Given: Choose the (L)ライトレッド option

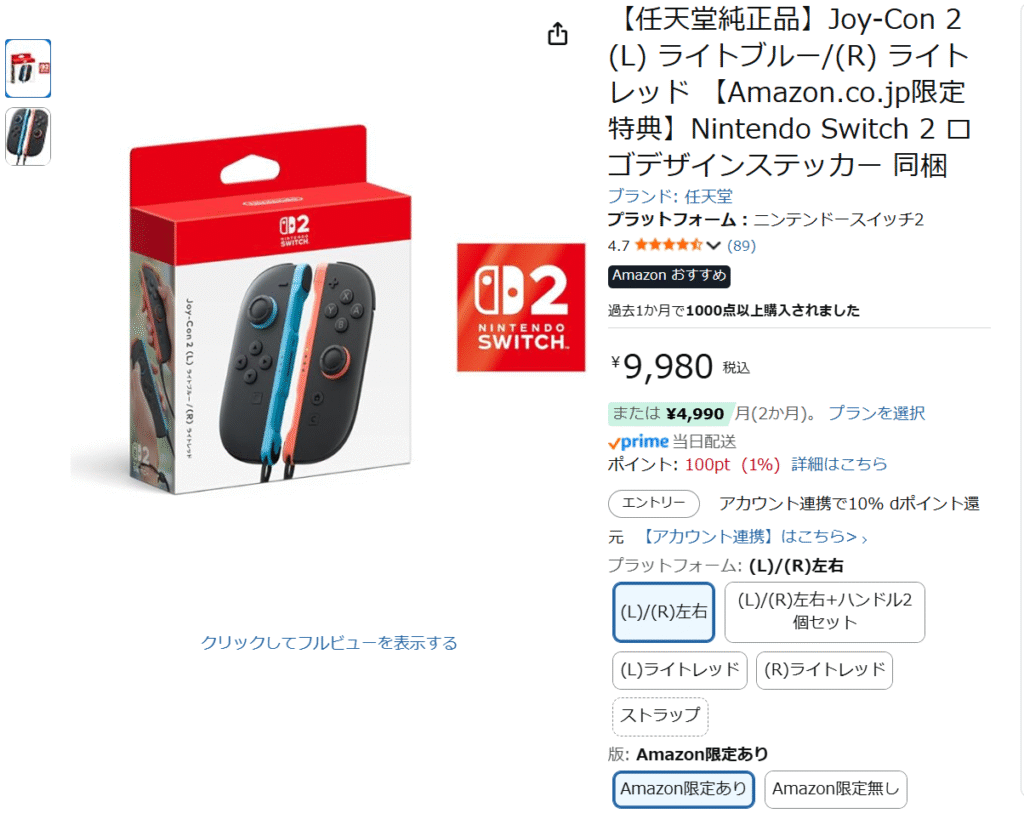Looking at the screenshot, I should pos(680,671).
